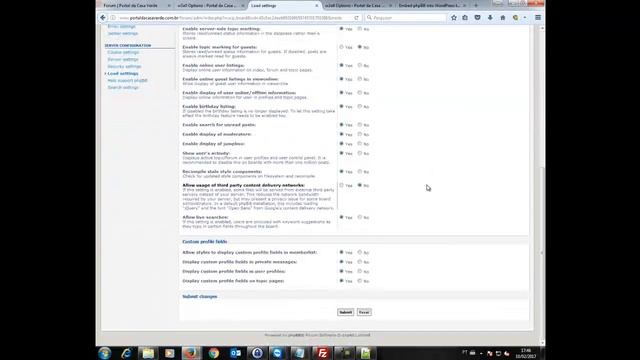This screenshot has height=360, width=640.
Task: Enable third party content delivery networks Yes
Action: [x=342, y=185]
